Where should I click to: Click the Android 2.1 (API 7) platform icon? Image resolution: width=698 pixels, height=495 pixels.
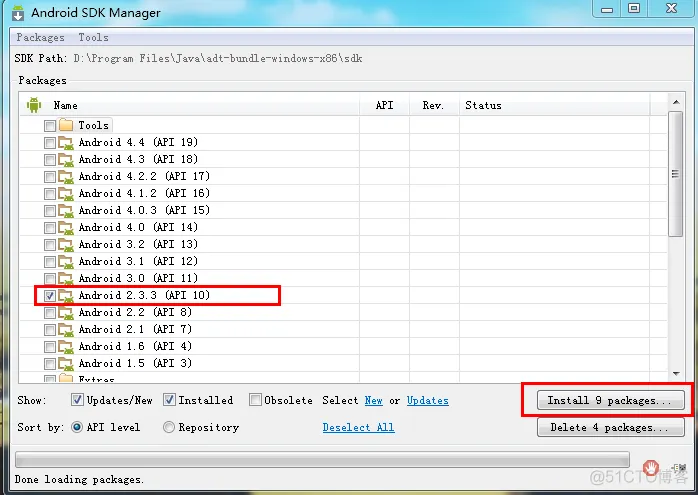(66, 330)
